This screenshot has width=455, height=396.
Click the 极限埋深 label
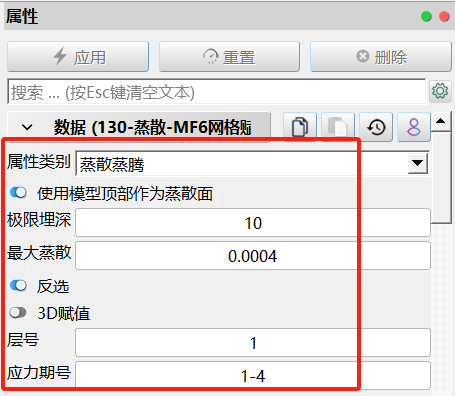coord(39,220)
